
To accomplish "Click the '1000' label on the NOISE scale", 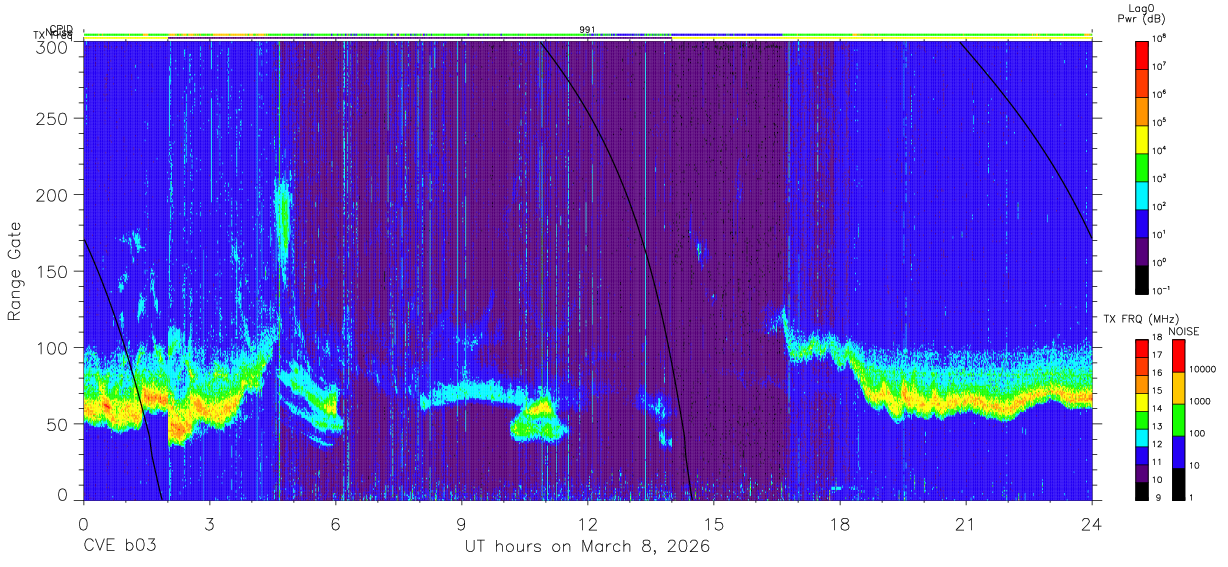I will (1201, 402).
